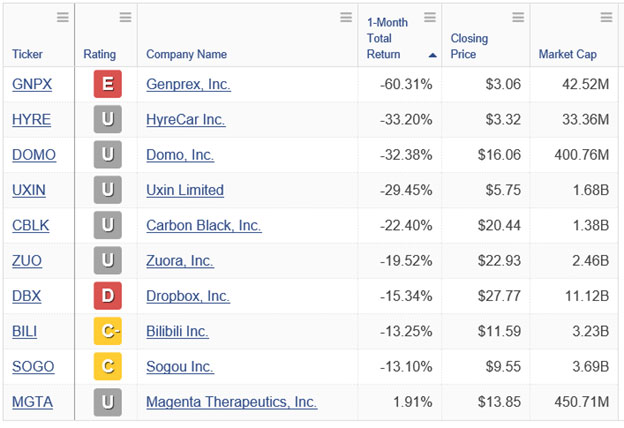Open the Magenta Therapeutics, Inc. company link

point(232,402)
